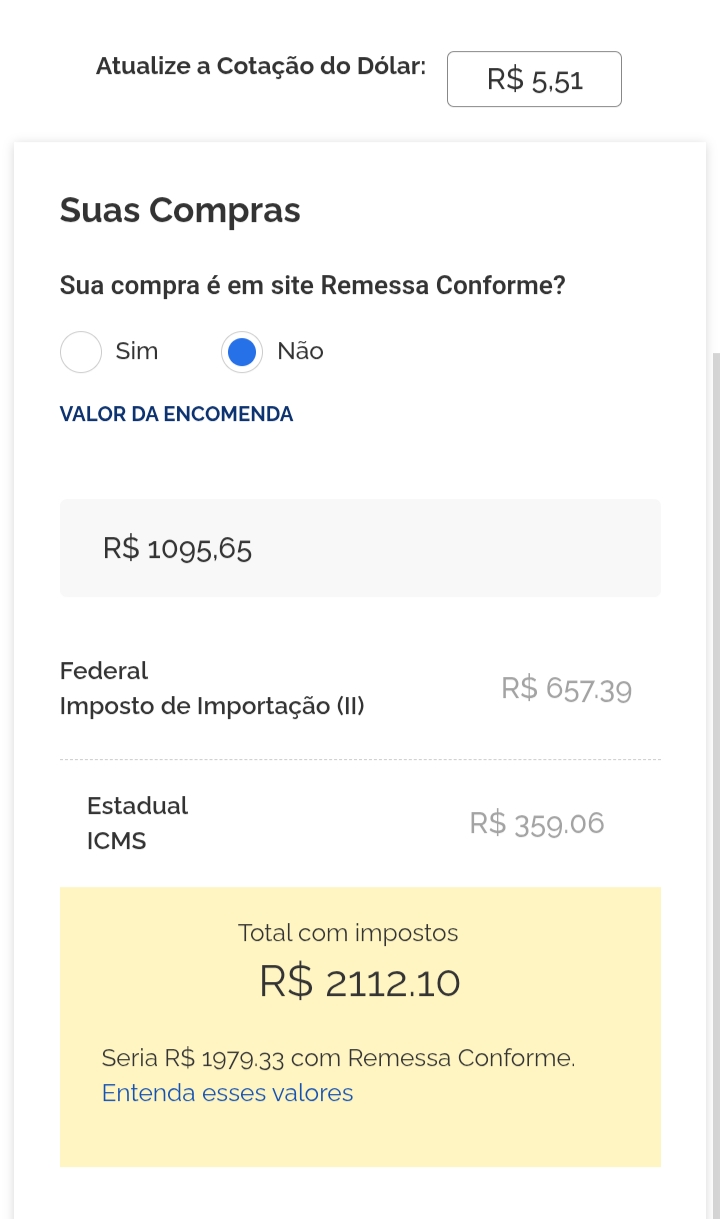Click the Federal tax label
The width and height of the screenshot is (720, 1219).
pyautogui.click(x=104, y=671)
